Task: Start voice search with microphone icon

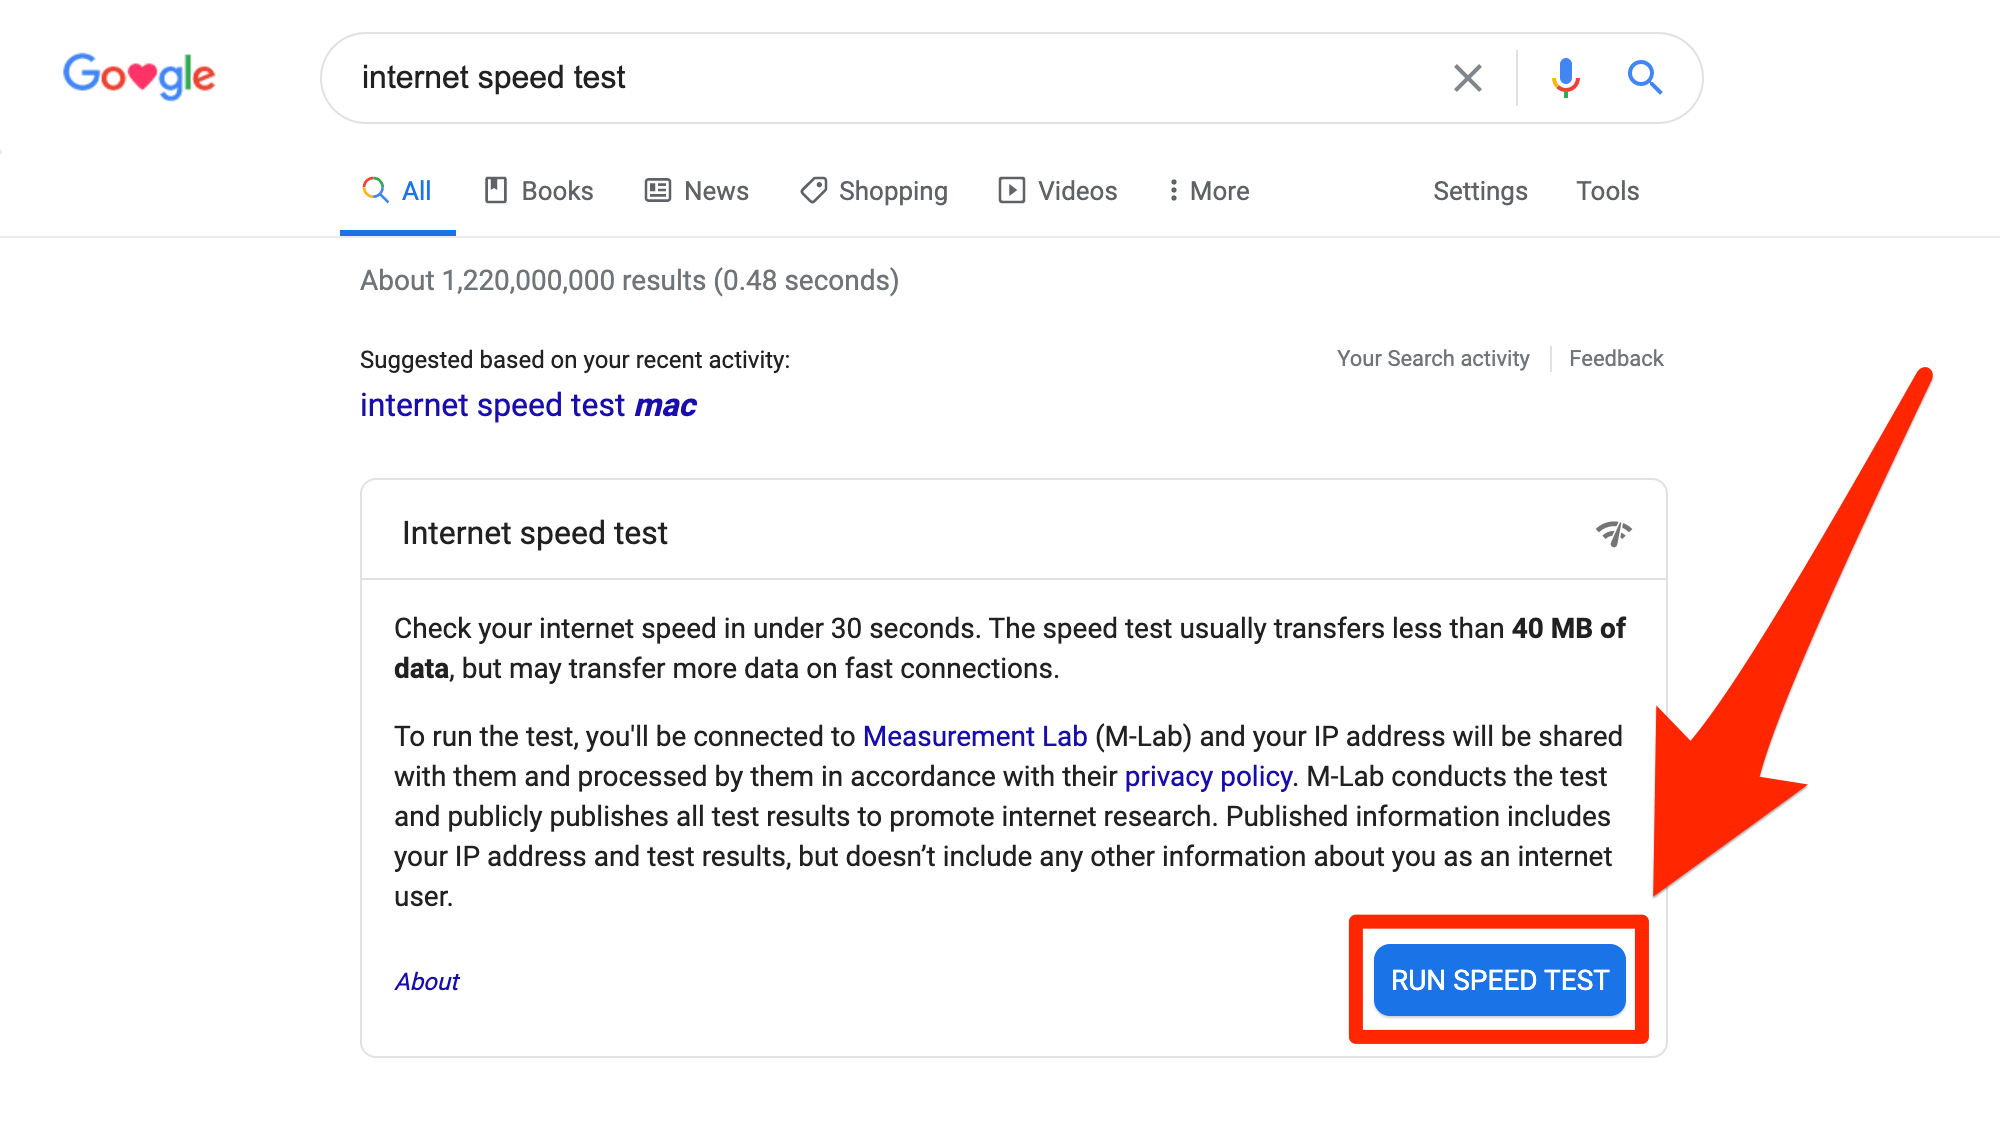Action: 1566,78
